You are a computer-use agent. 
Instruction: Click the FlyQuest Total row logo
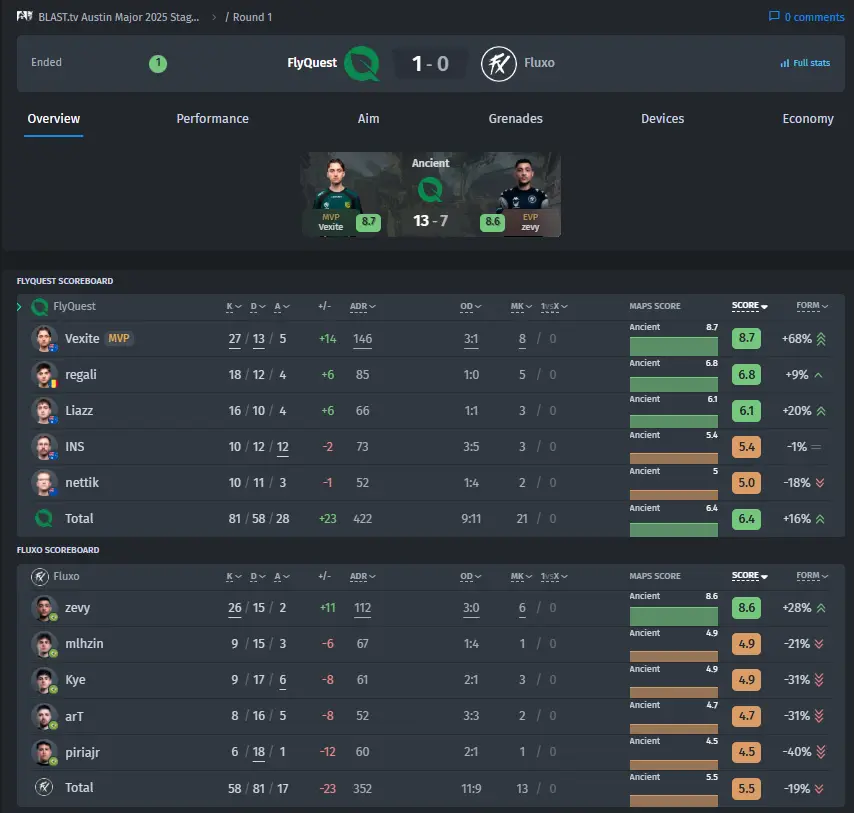(44, 518)
